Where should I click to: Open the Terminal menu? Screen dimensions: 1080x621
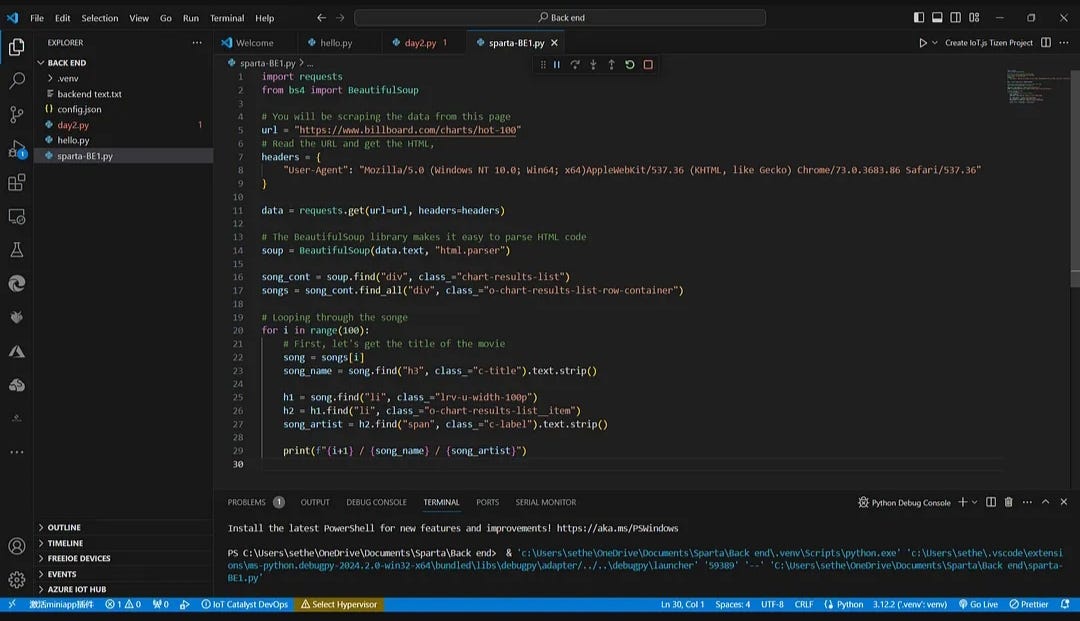[226, 17]
